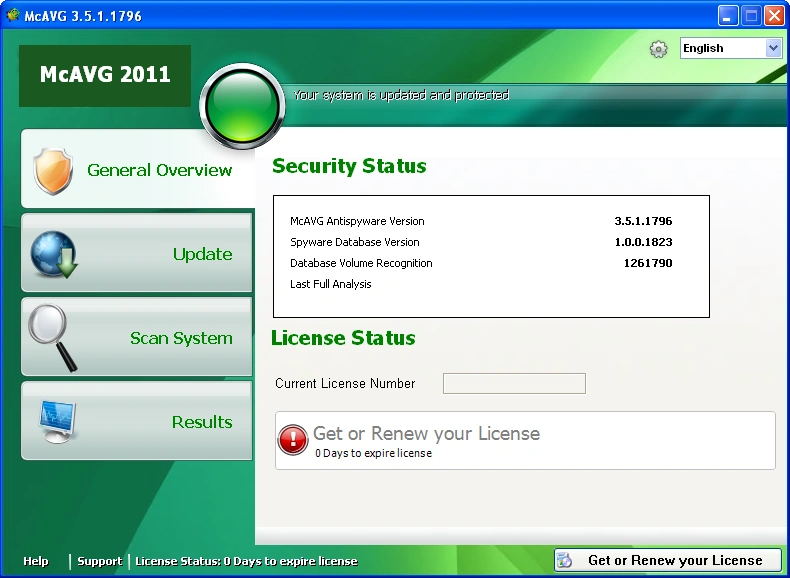
Task: Click Spyware Database Version label
Action: click(355, 242)
